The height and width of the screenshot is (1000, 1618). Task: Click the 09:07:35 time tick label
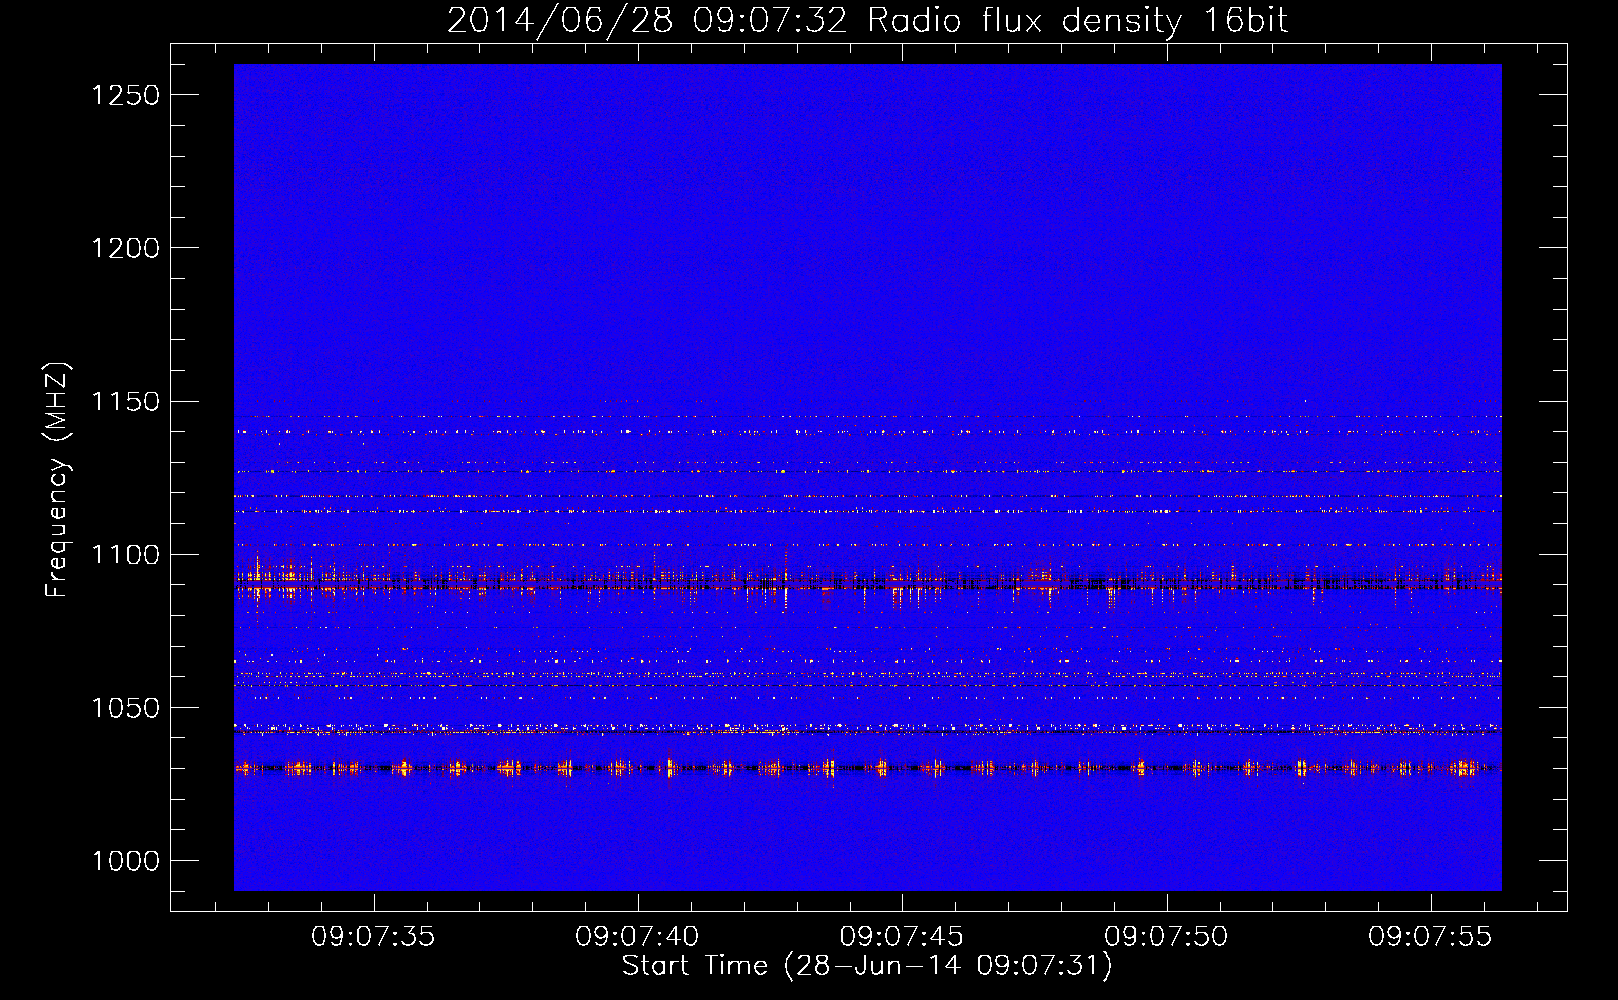pyautogui.click(x=373, y=937)
